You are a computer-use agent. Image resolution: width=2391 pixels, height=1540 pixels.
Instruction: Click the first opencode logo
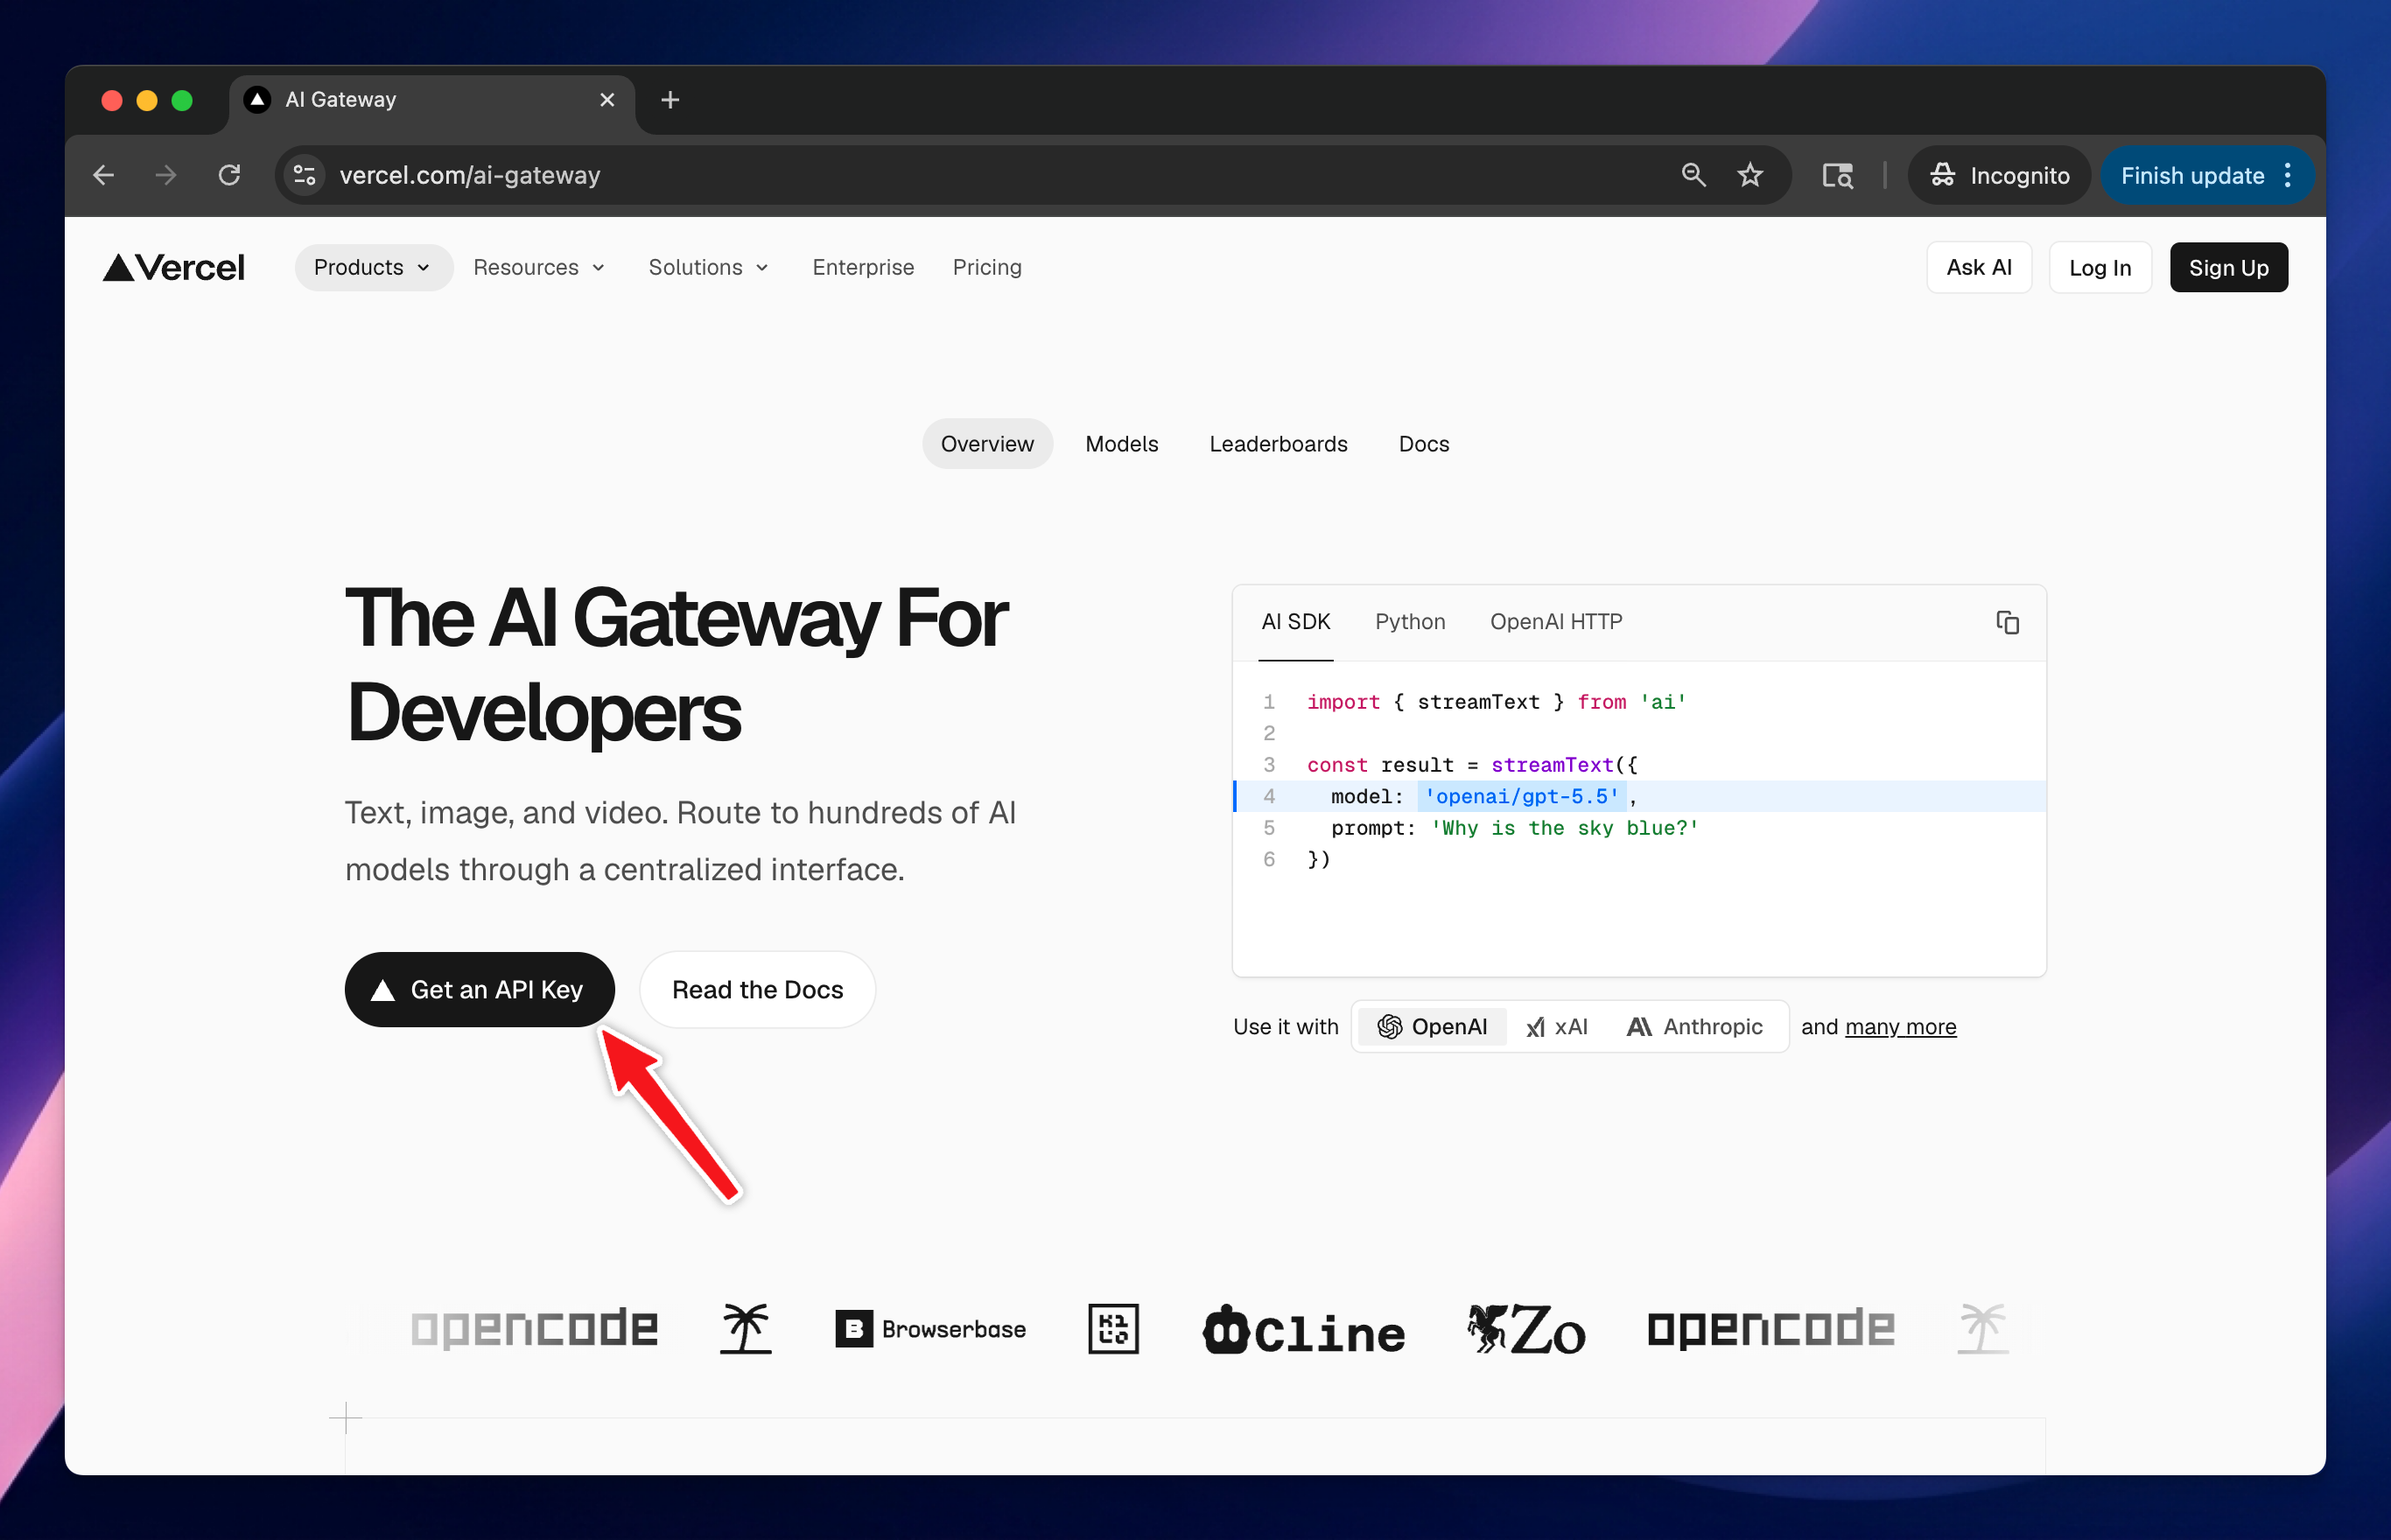[534, 1328]
